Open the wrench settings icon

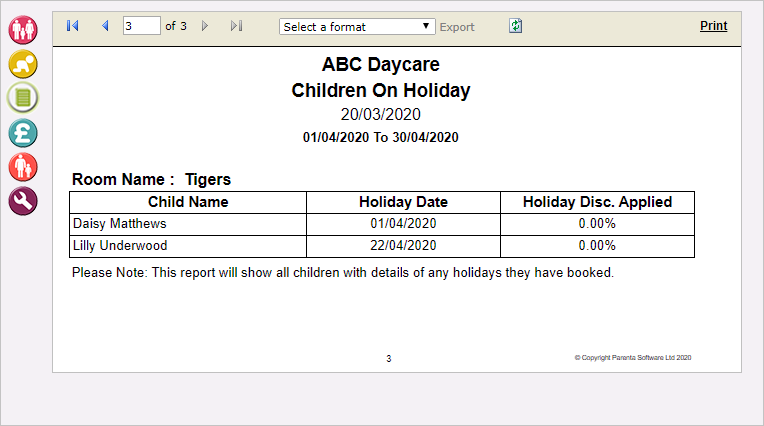point(23,201)
